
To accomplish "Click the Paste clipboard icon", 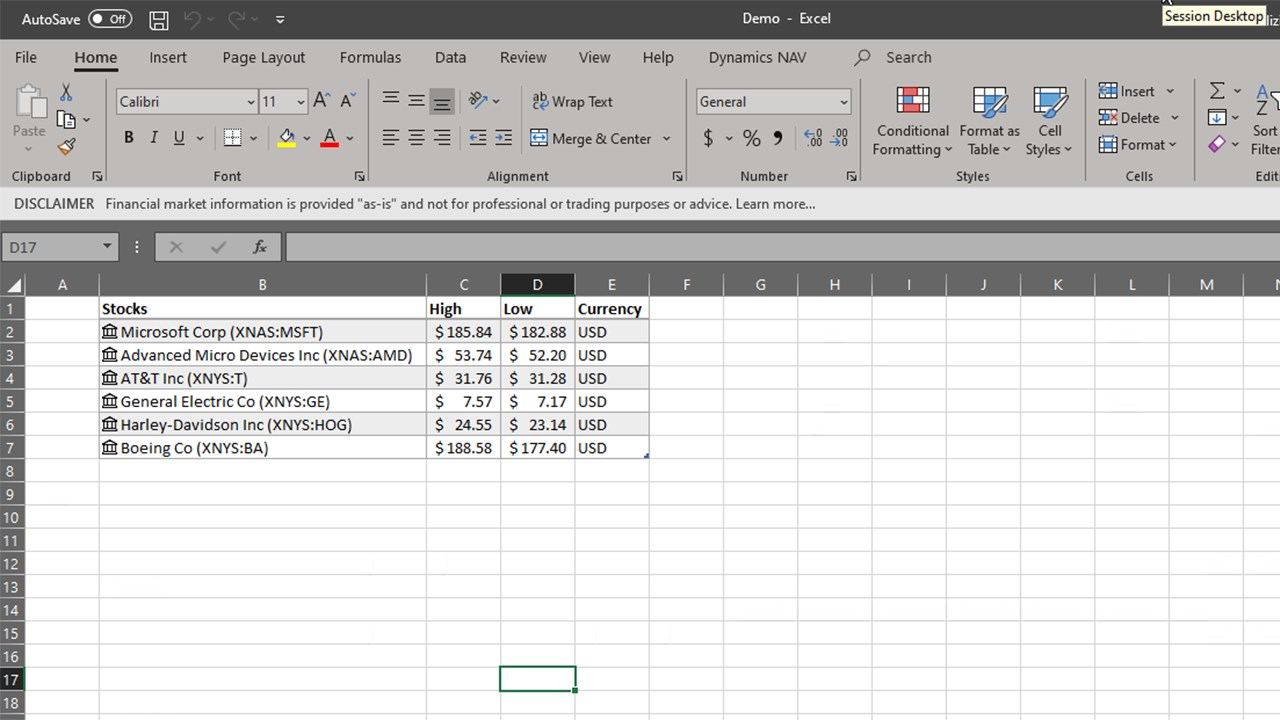I will pyautogui.click(x=29, y=103).
